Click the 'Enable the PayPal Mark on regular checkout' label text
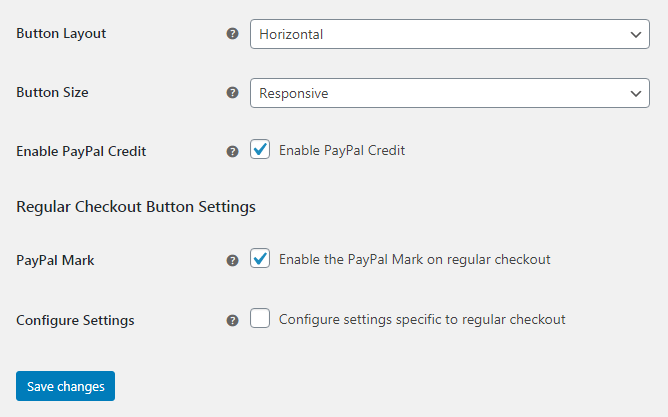 (x=415, y=259)
